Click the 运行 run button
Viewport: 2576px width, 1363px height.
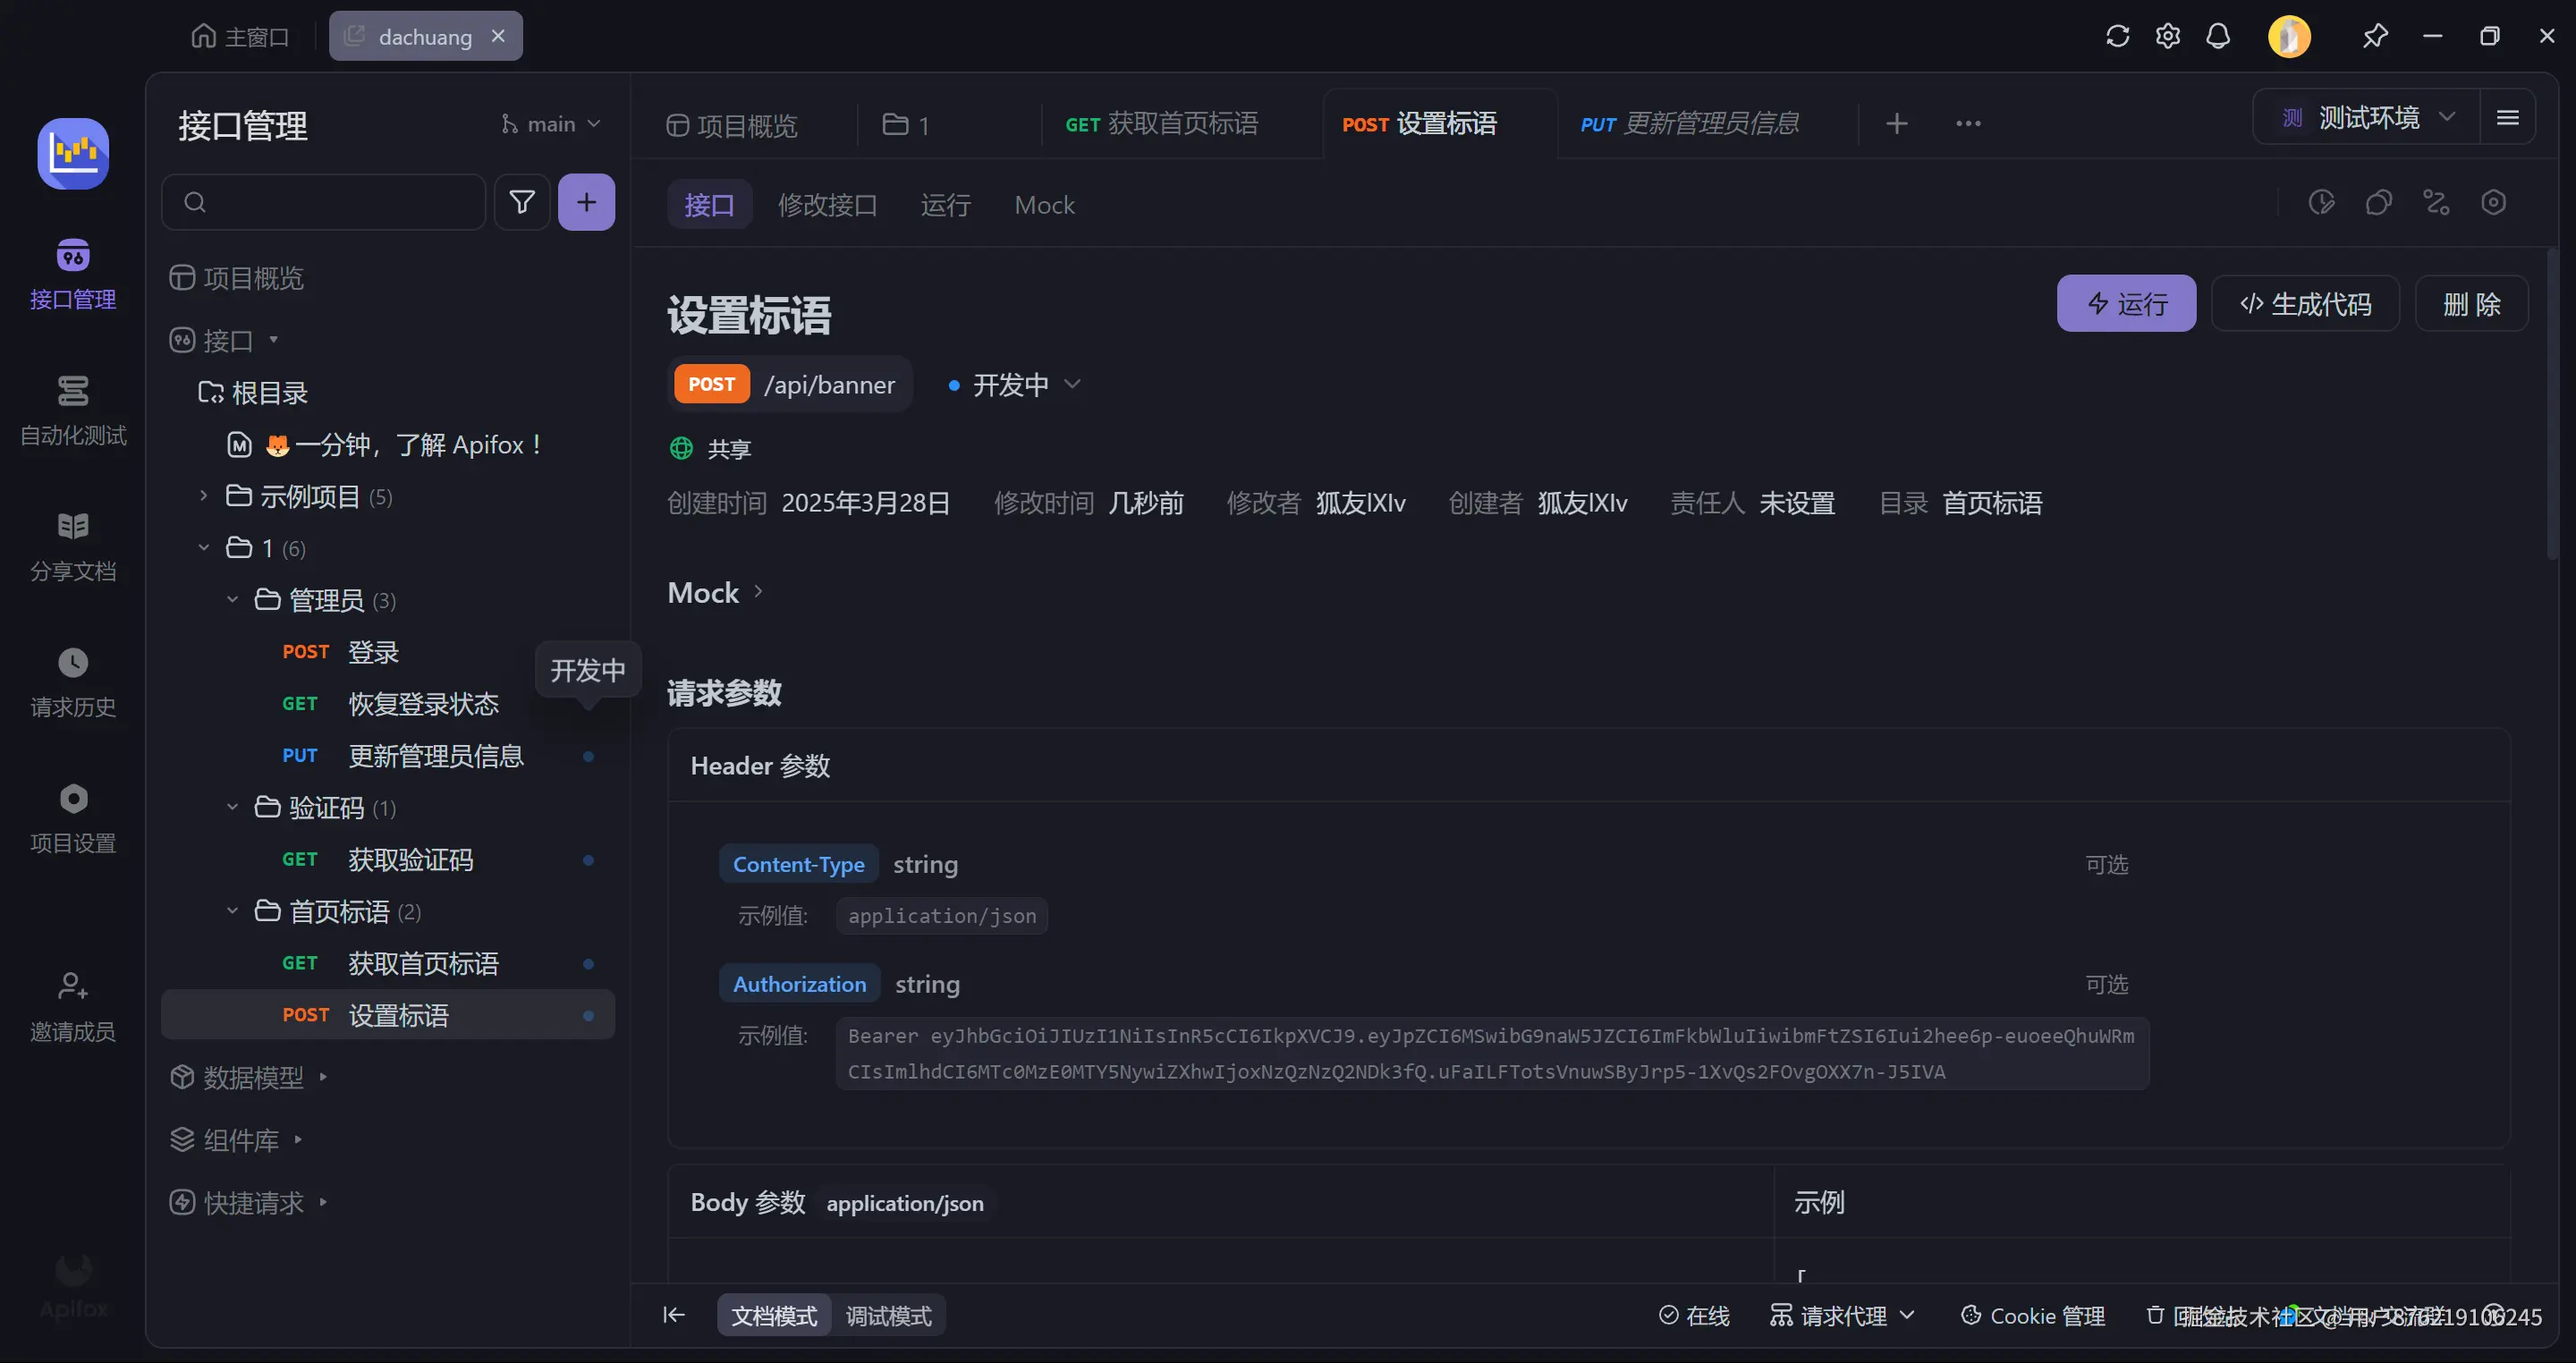pyautogui.click(x=2126, y=304)
